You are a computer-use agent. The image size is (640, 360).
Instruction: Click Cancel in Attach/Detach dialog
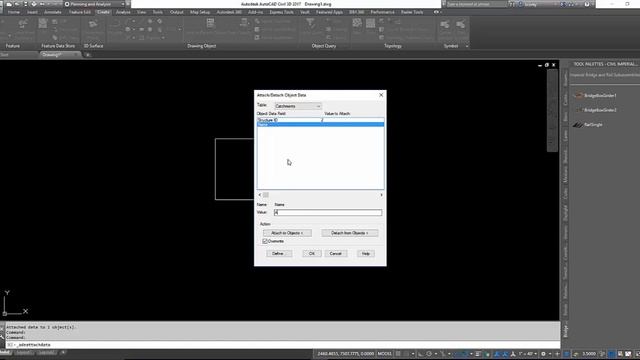point(336,253)
